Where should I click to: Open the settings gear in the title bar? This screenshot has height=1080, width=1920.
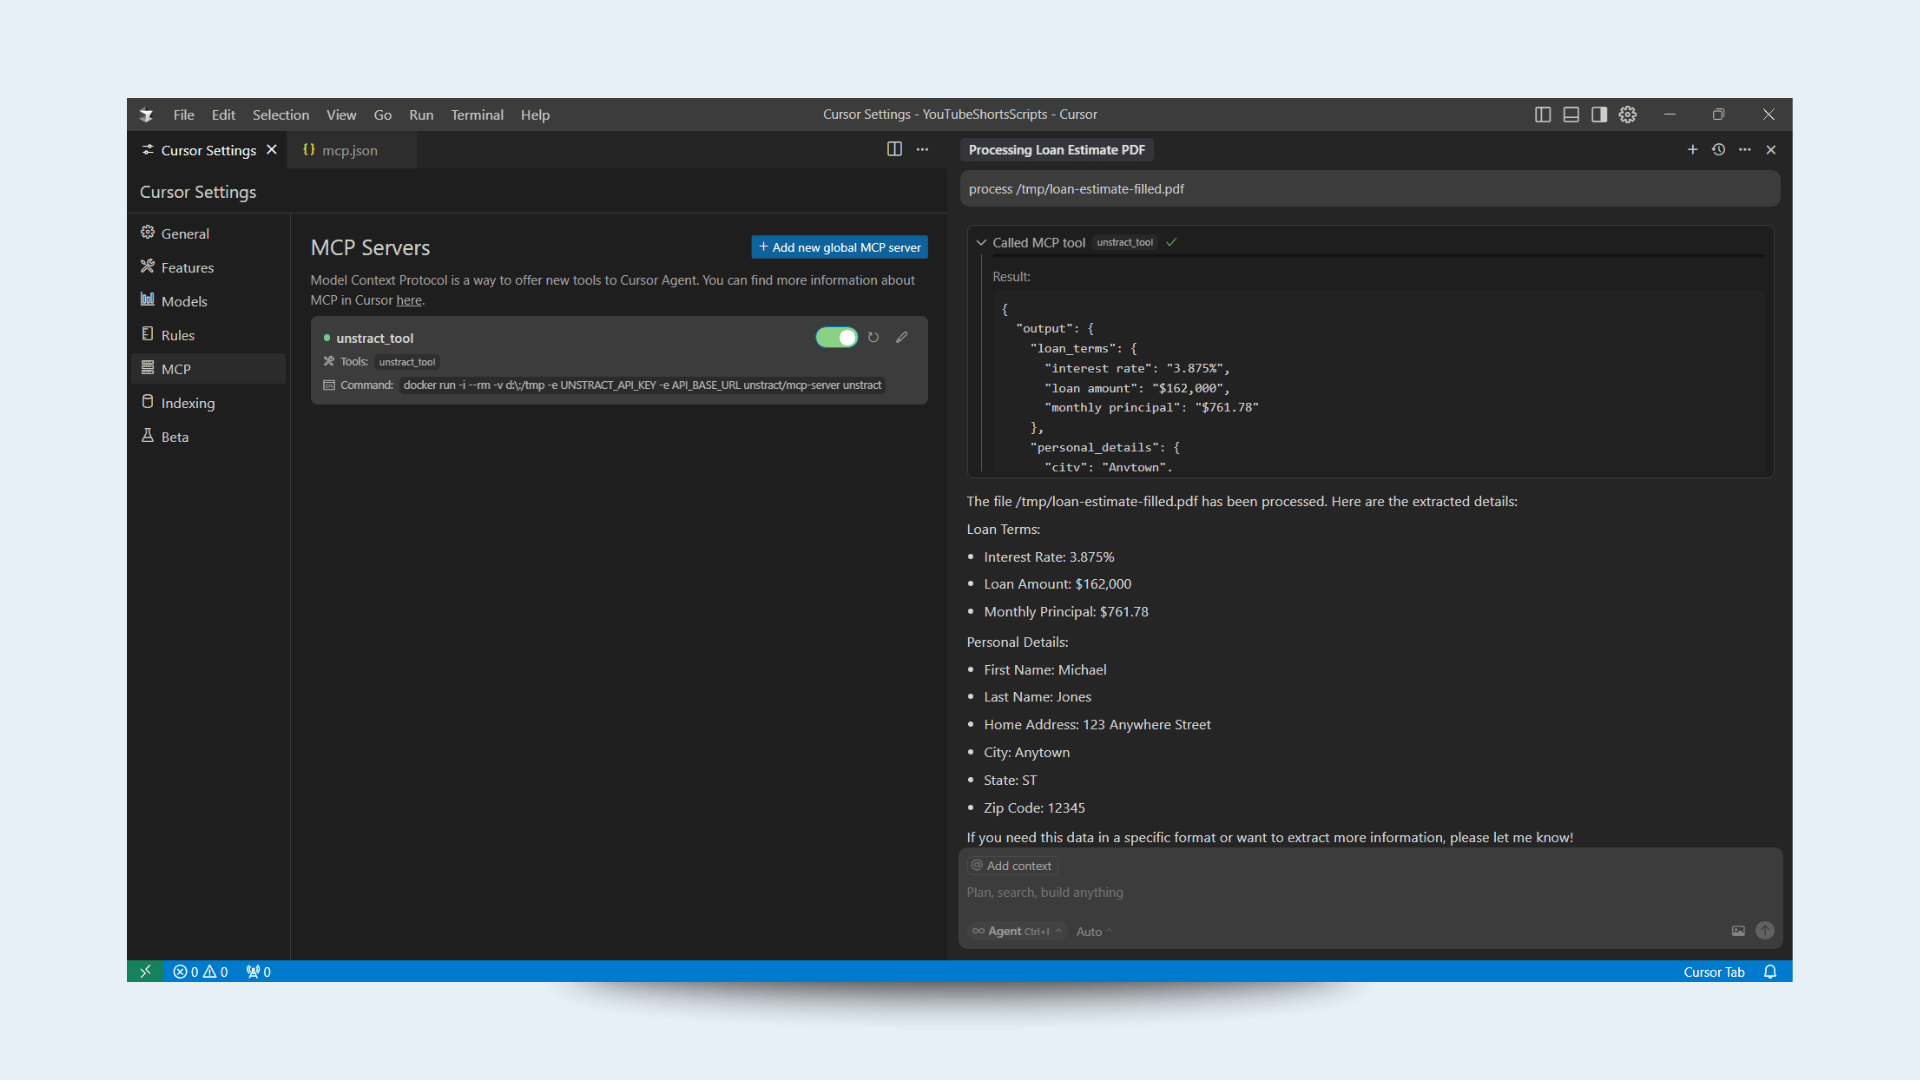[x=1627, y=114]
